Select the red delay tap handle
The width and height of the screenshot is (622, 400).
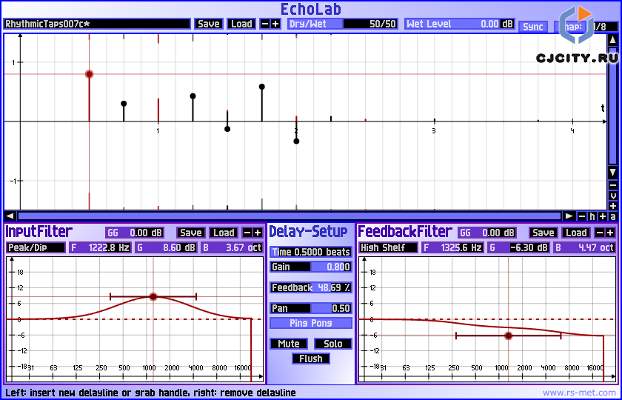89,74
